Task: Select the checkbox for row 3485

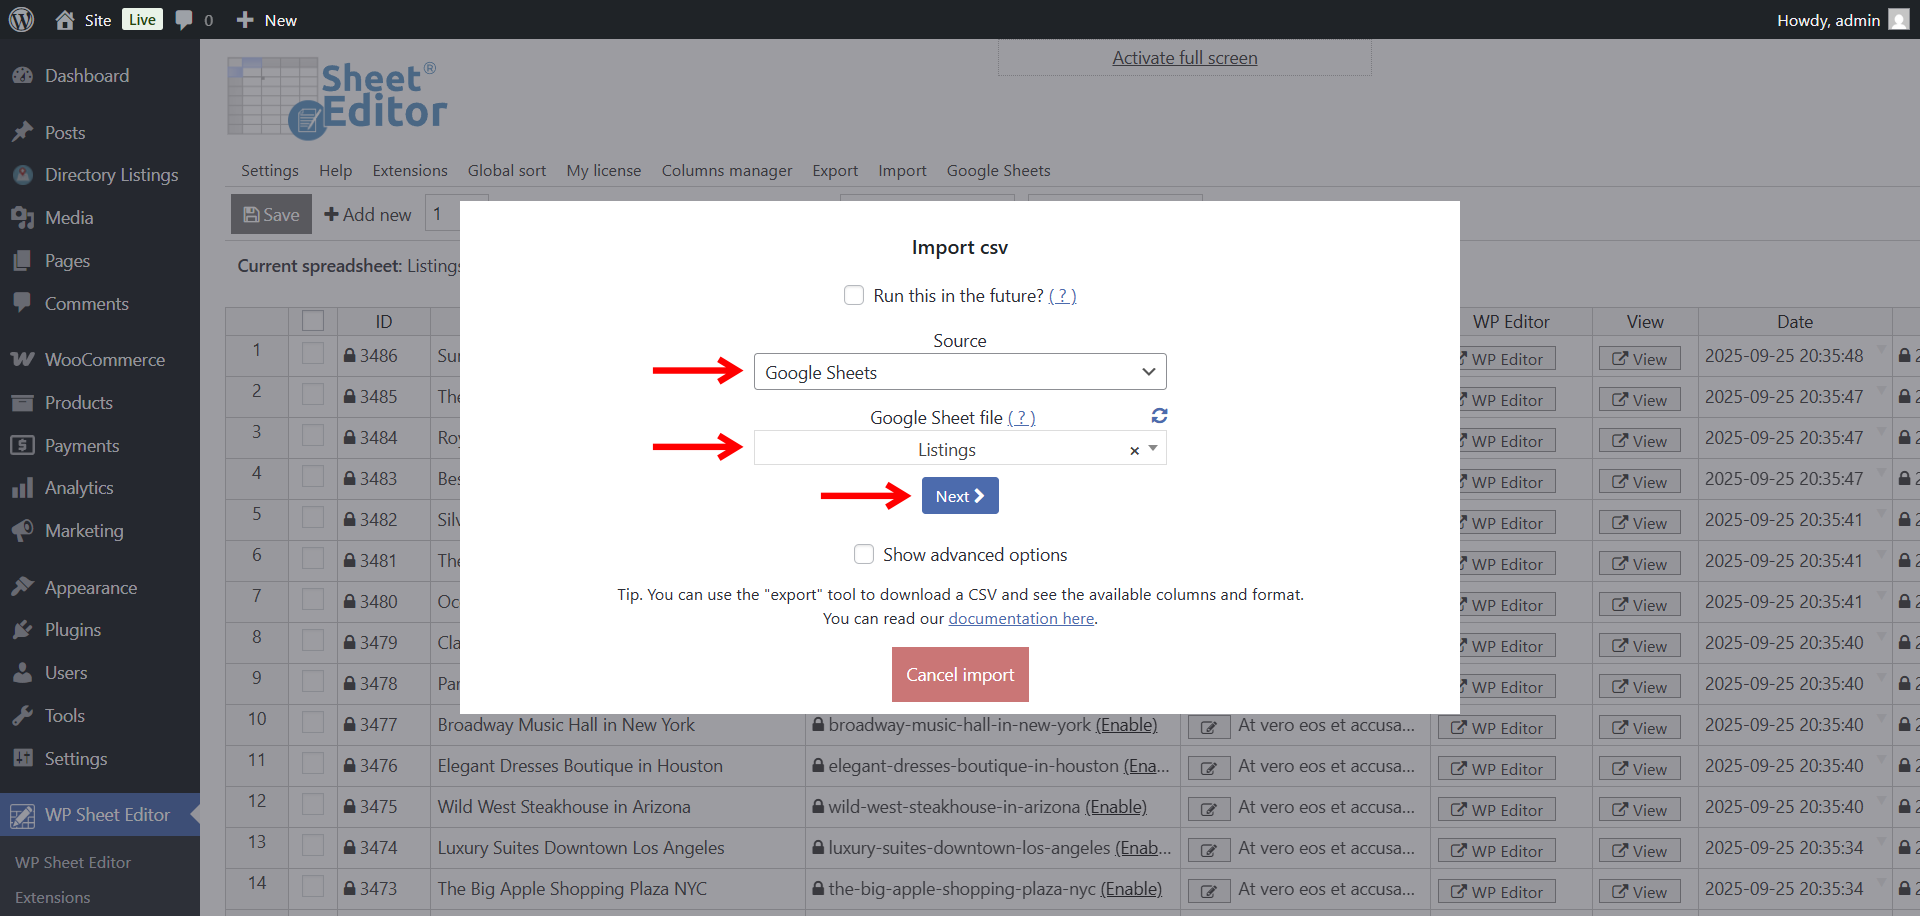Action: (313, 395)
